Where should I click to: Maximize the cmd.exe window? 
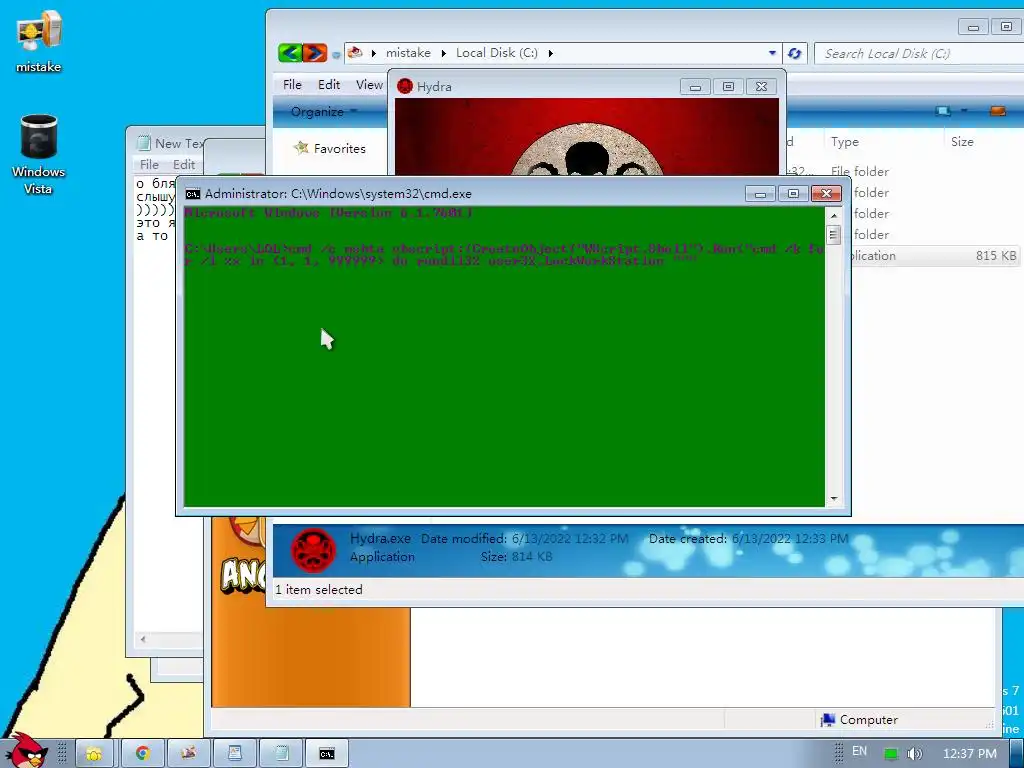793,194
